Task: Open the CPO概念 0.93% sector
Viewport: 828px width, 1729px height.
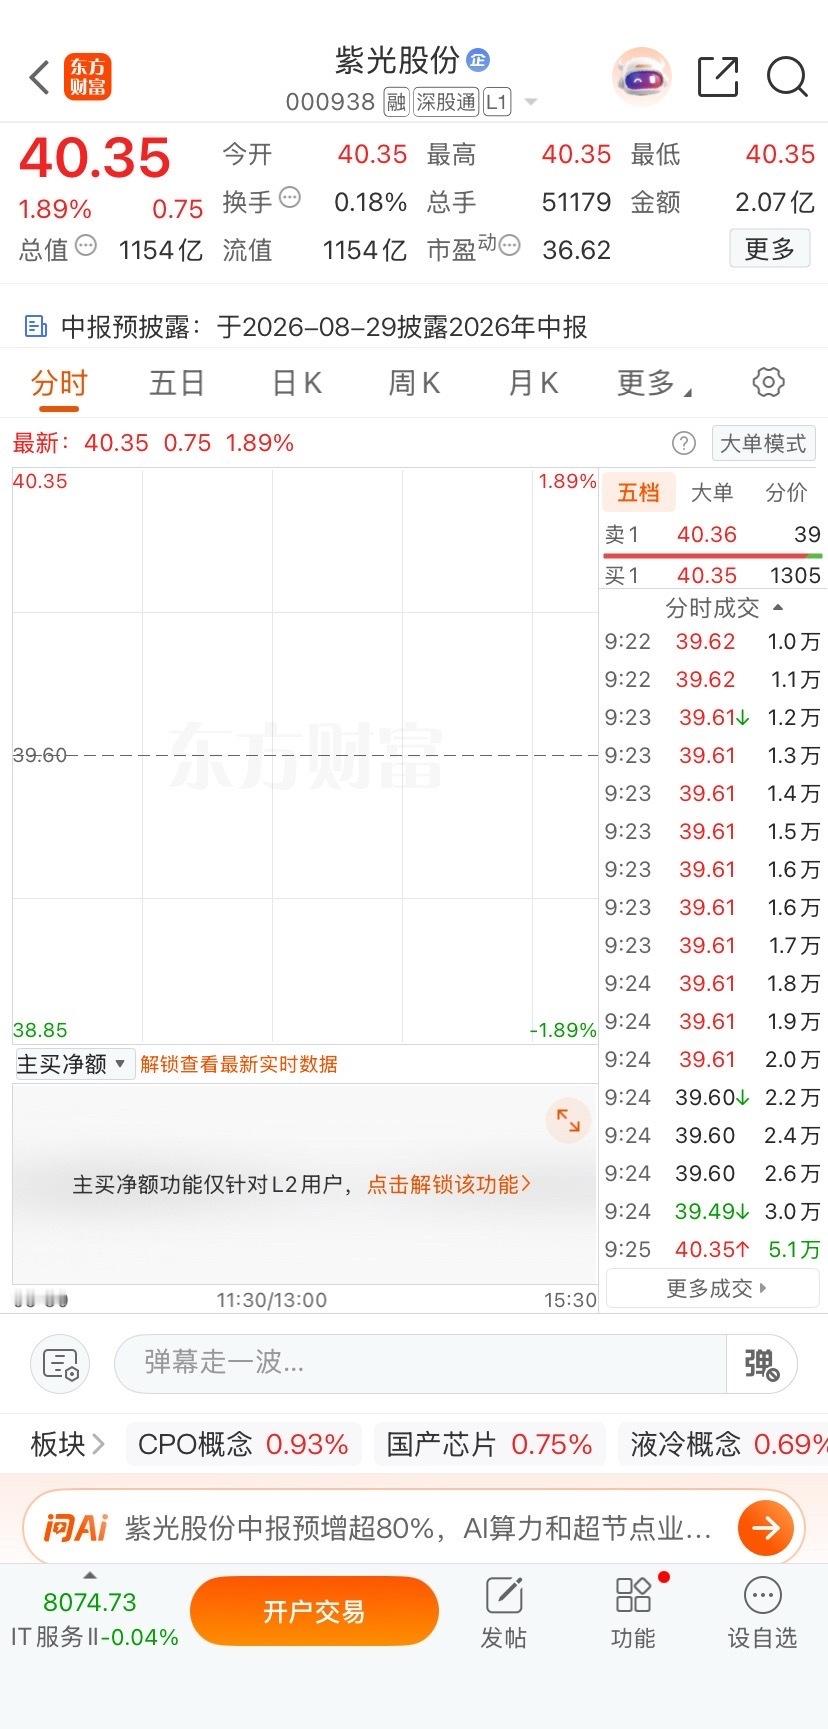Action: (243, 1444)
